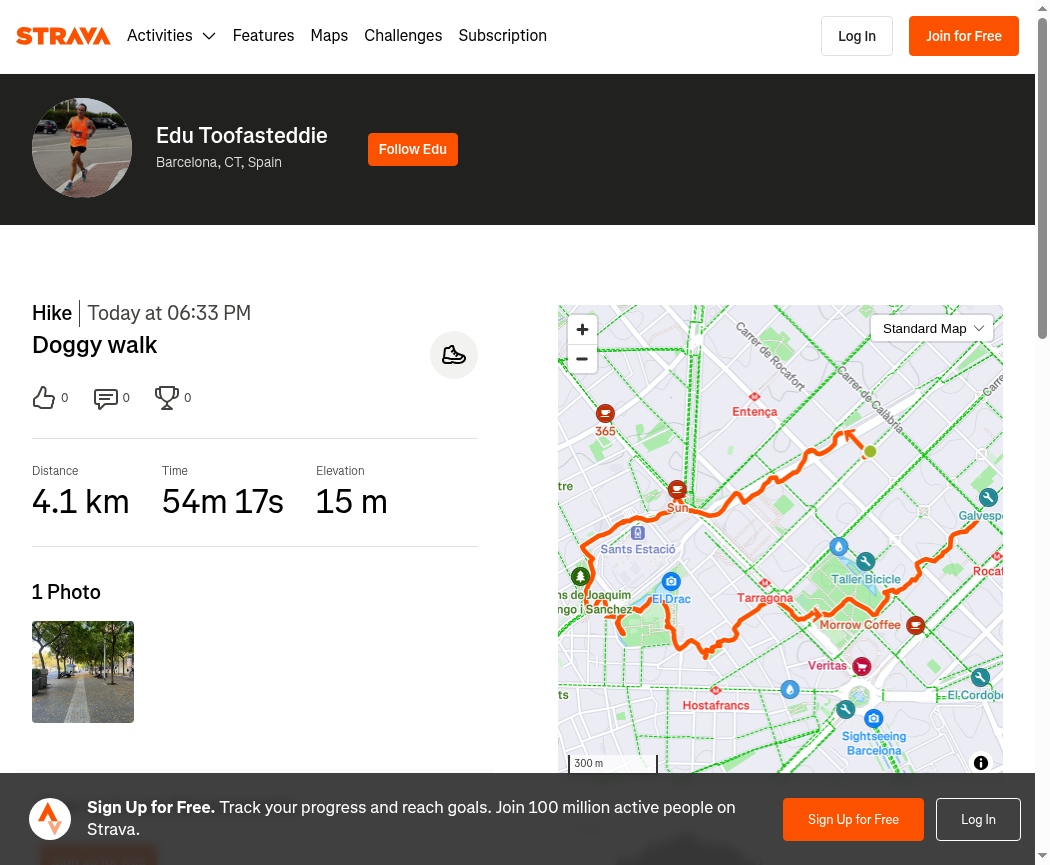Click the "15 m" elevation value

(x=352, y=502)
